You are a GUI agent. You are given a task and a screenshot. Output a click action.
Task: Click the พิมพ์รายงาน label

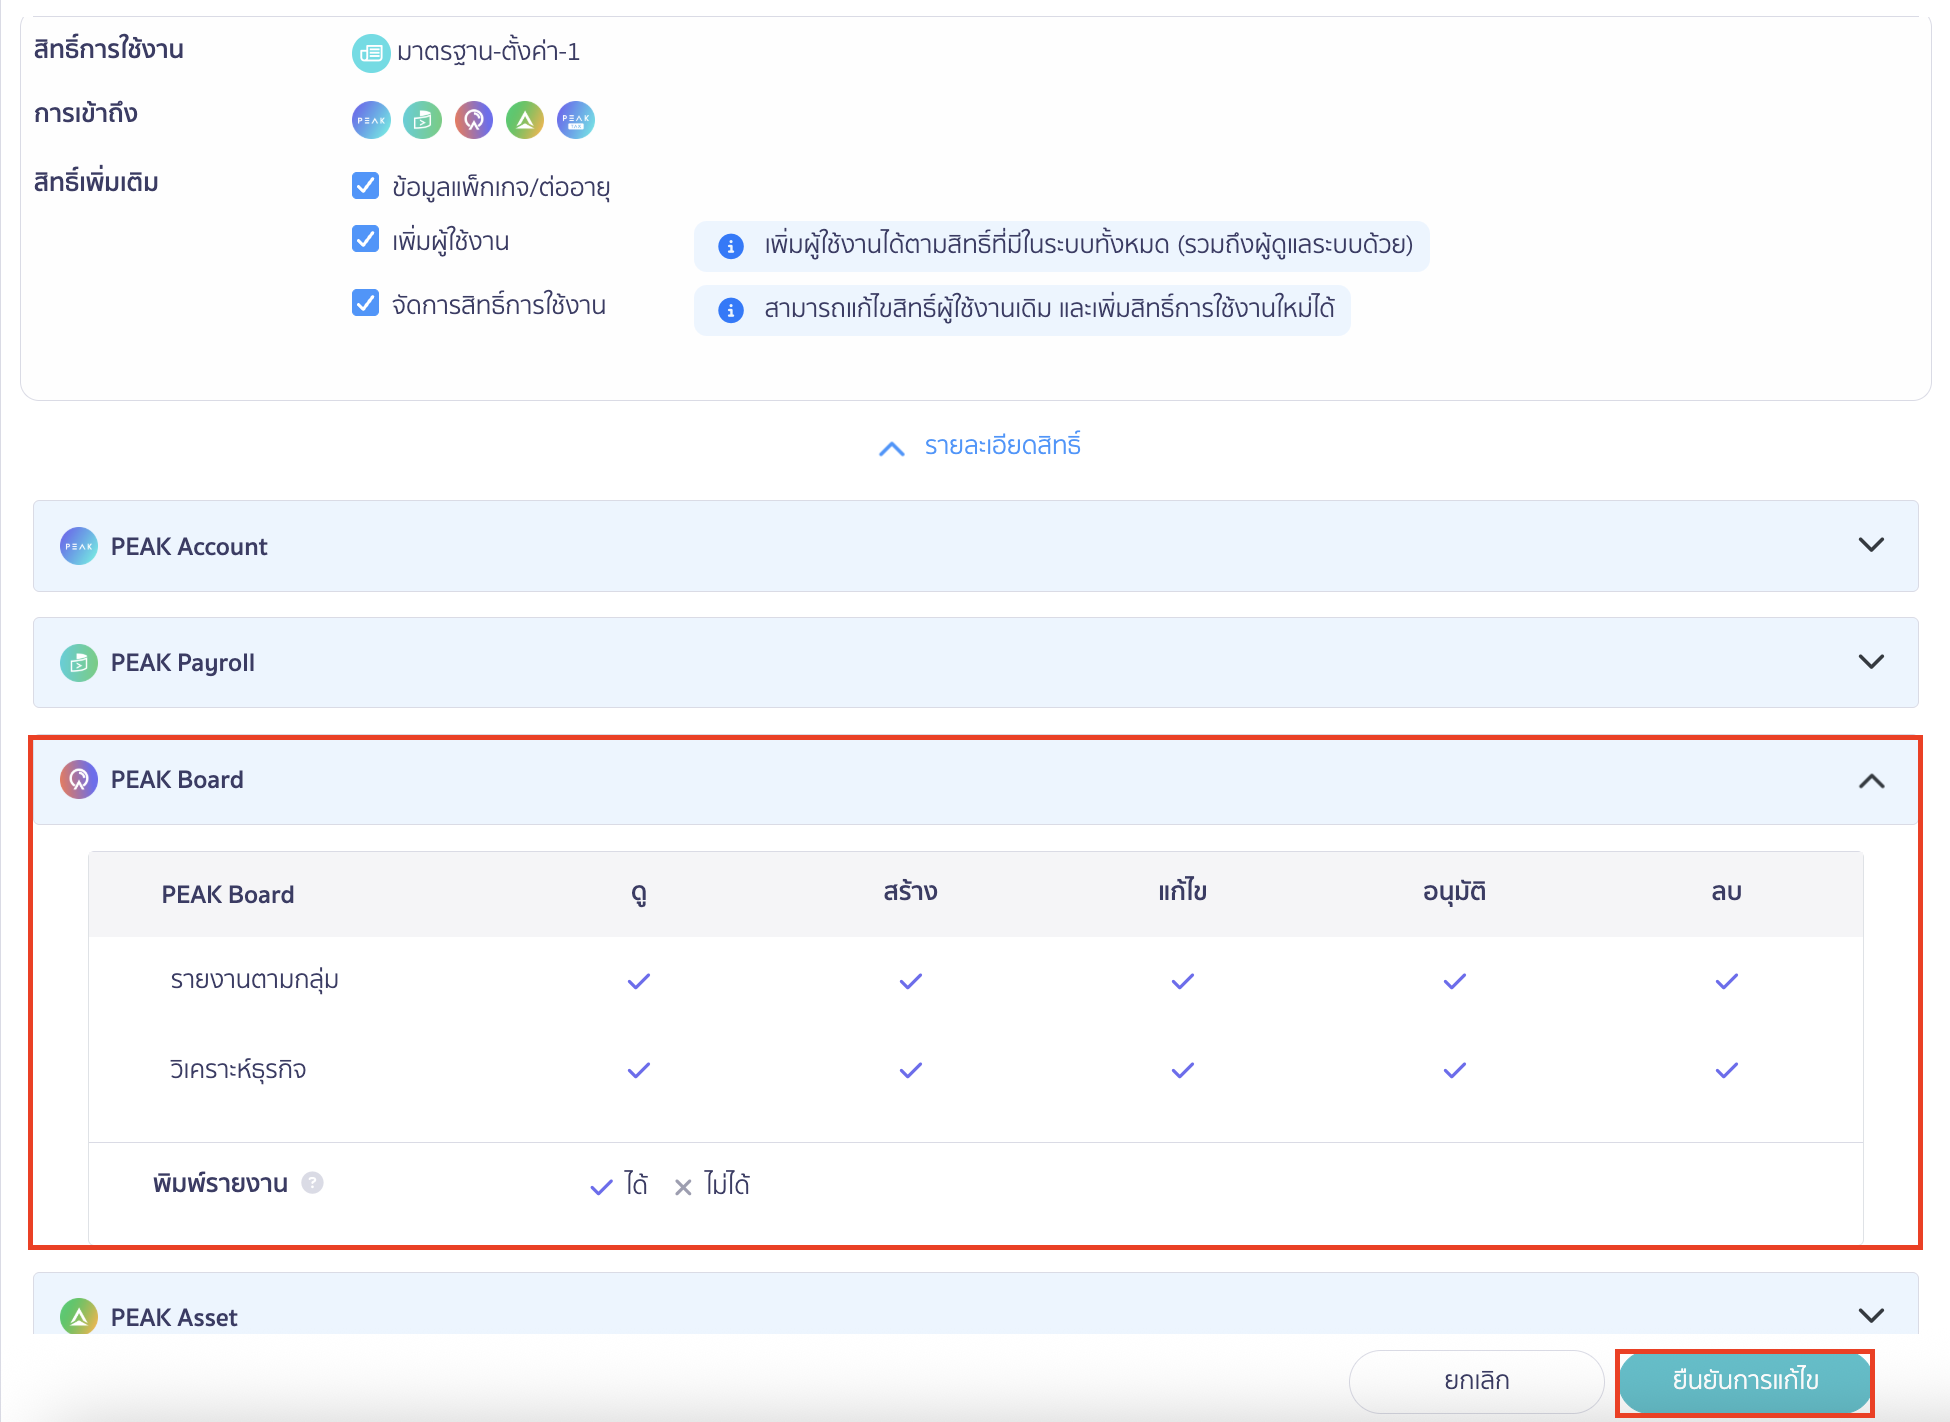[220, 1183]
